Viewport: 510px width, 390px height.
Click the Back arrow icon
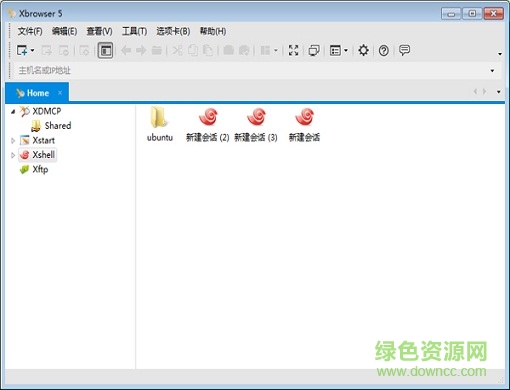pos(126,51)
